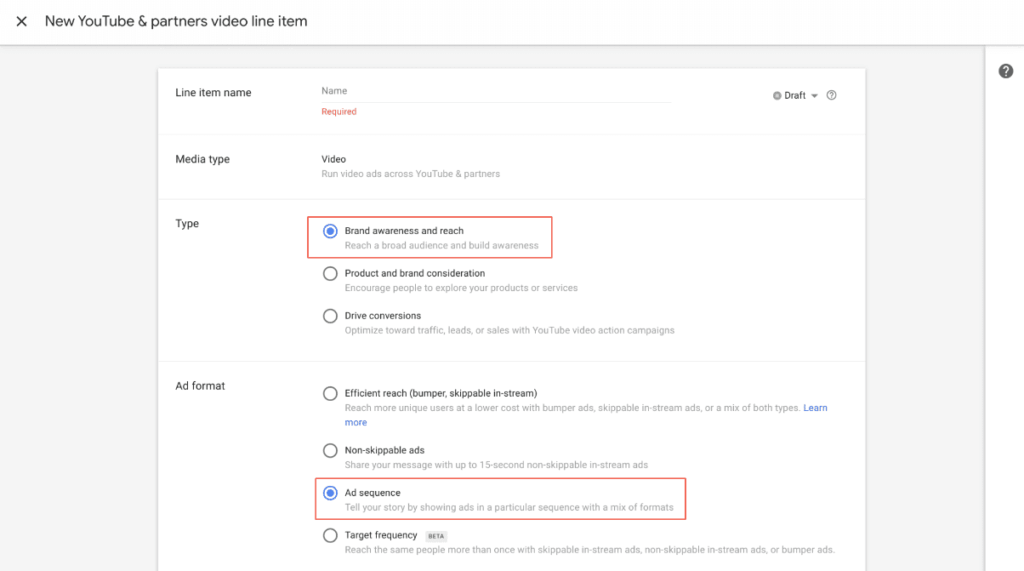1024x571 pixels.
Task: Open the Learn more link
Action: click(x=815, y=408)
